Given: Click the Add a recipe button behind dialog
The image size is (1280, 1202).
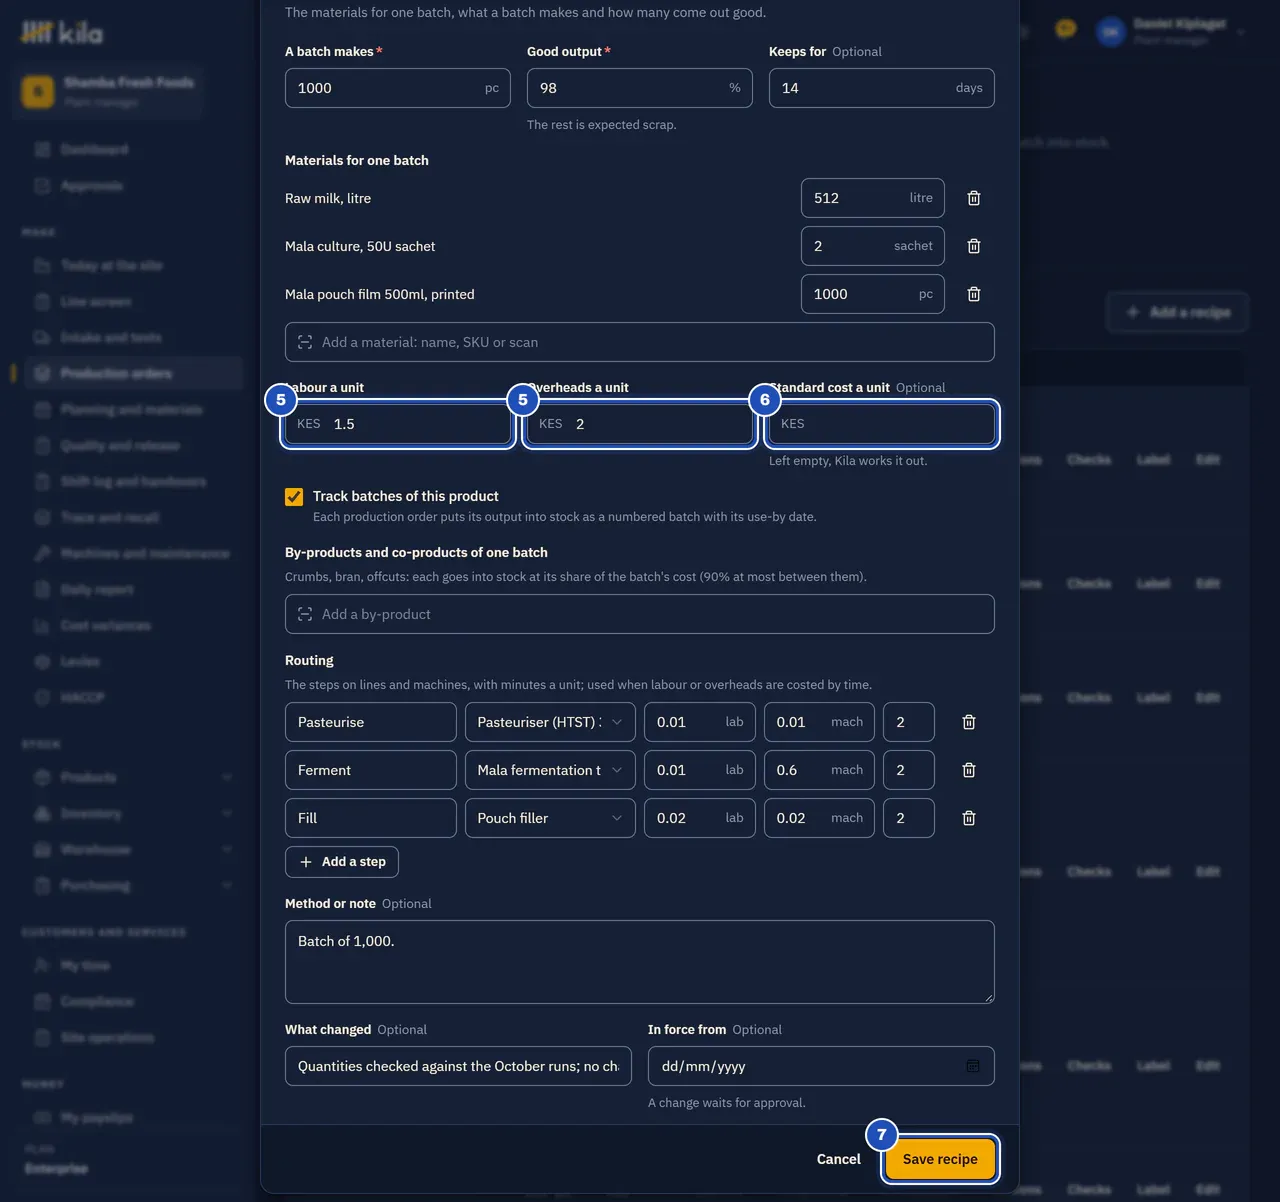Looking at the screenshot, I should pyautogui.click(x=1178, y=312).
